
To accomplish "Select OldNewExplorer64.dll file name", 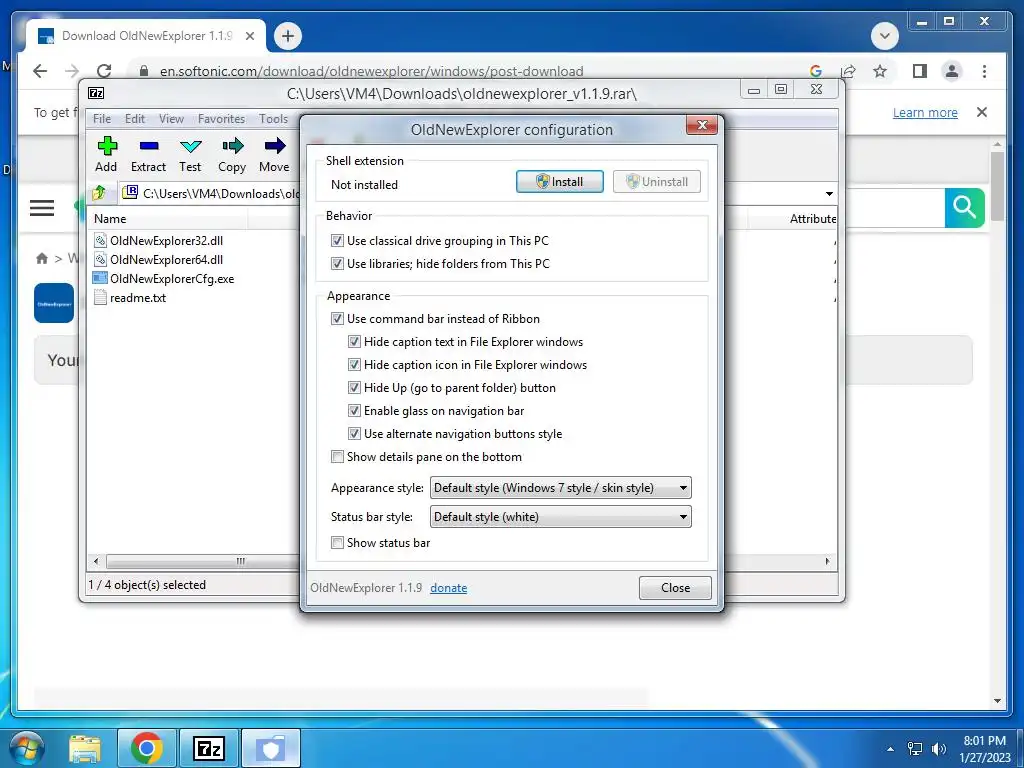I will click(x=167, y=259).
